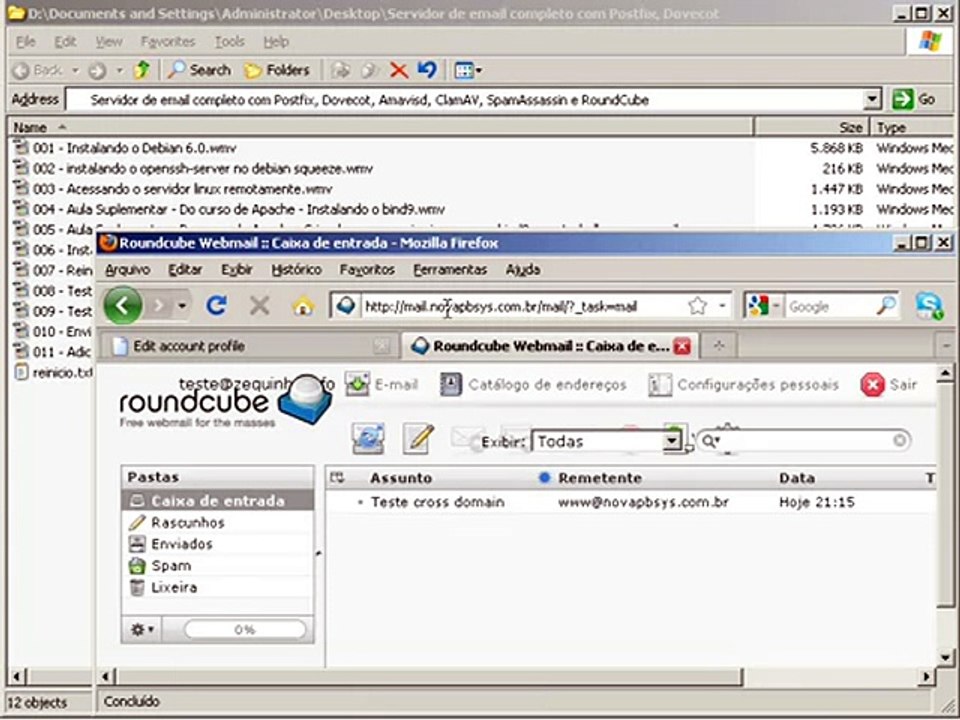Click Google search magnifier in Firefox
The height and width of the screenshot is (720, 960).
click(886, 305)
